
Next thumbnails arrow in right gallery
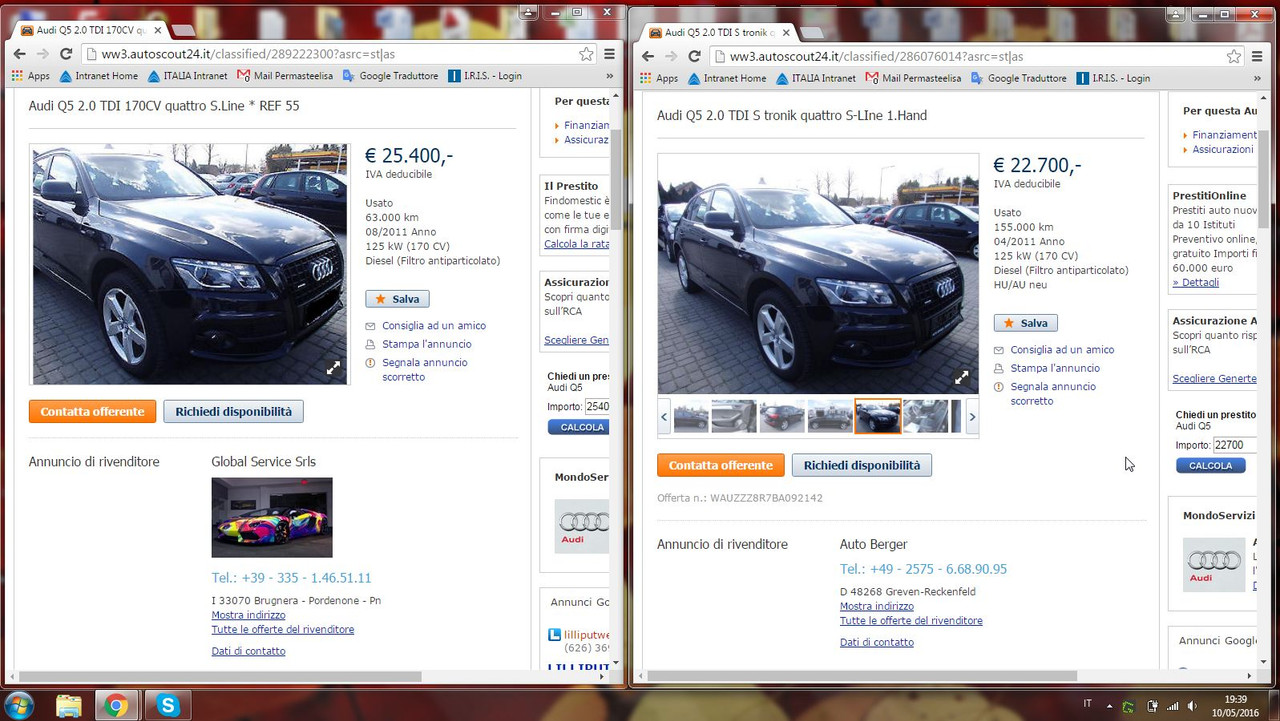click(x=972, y=417)
